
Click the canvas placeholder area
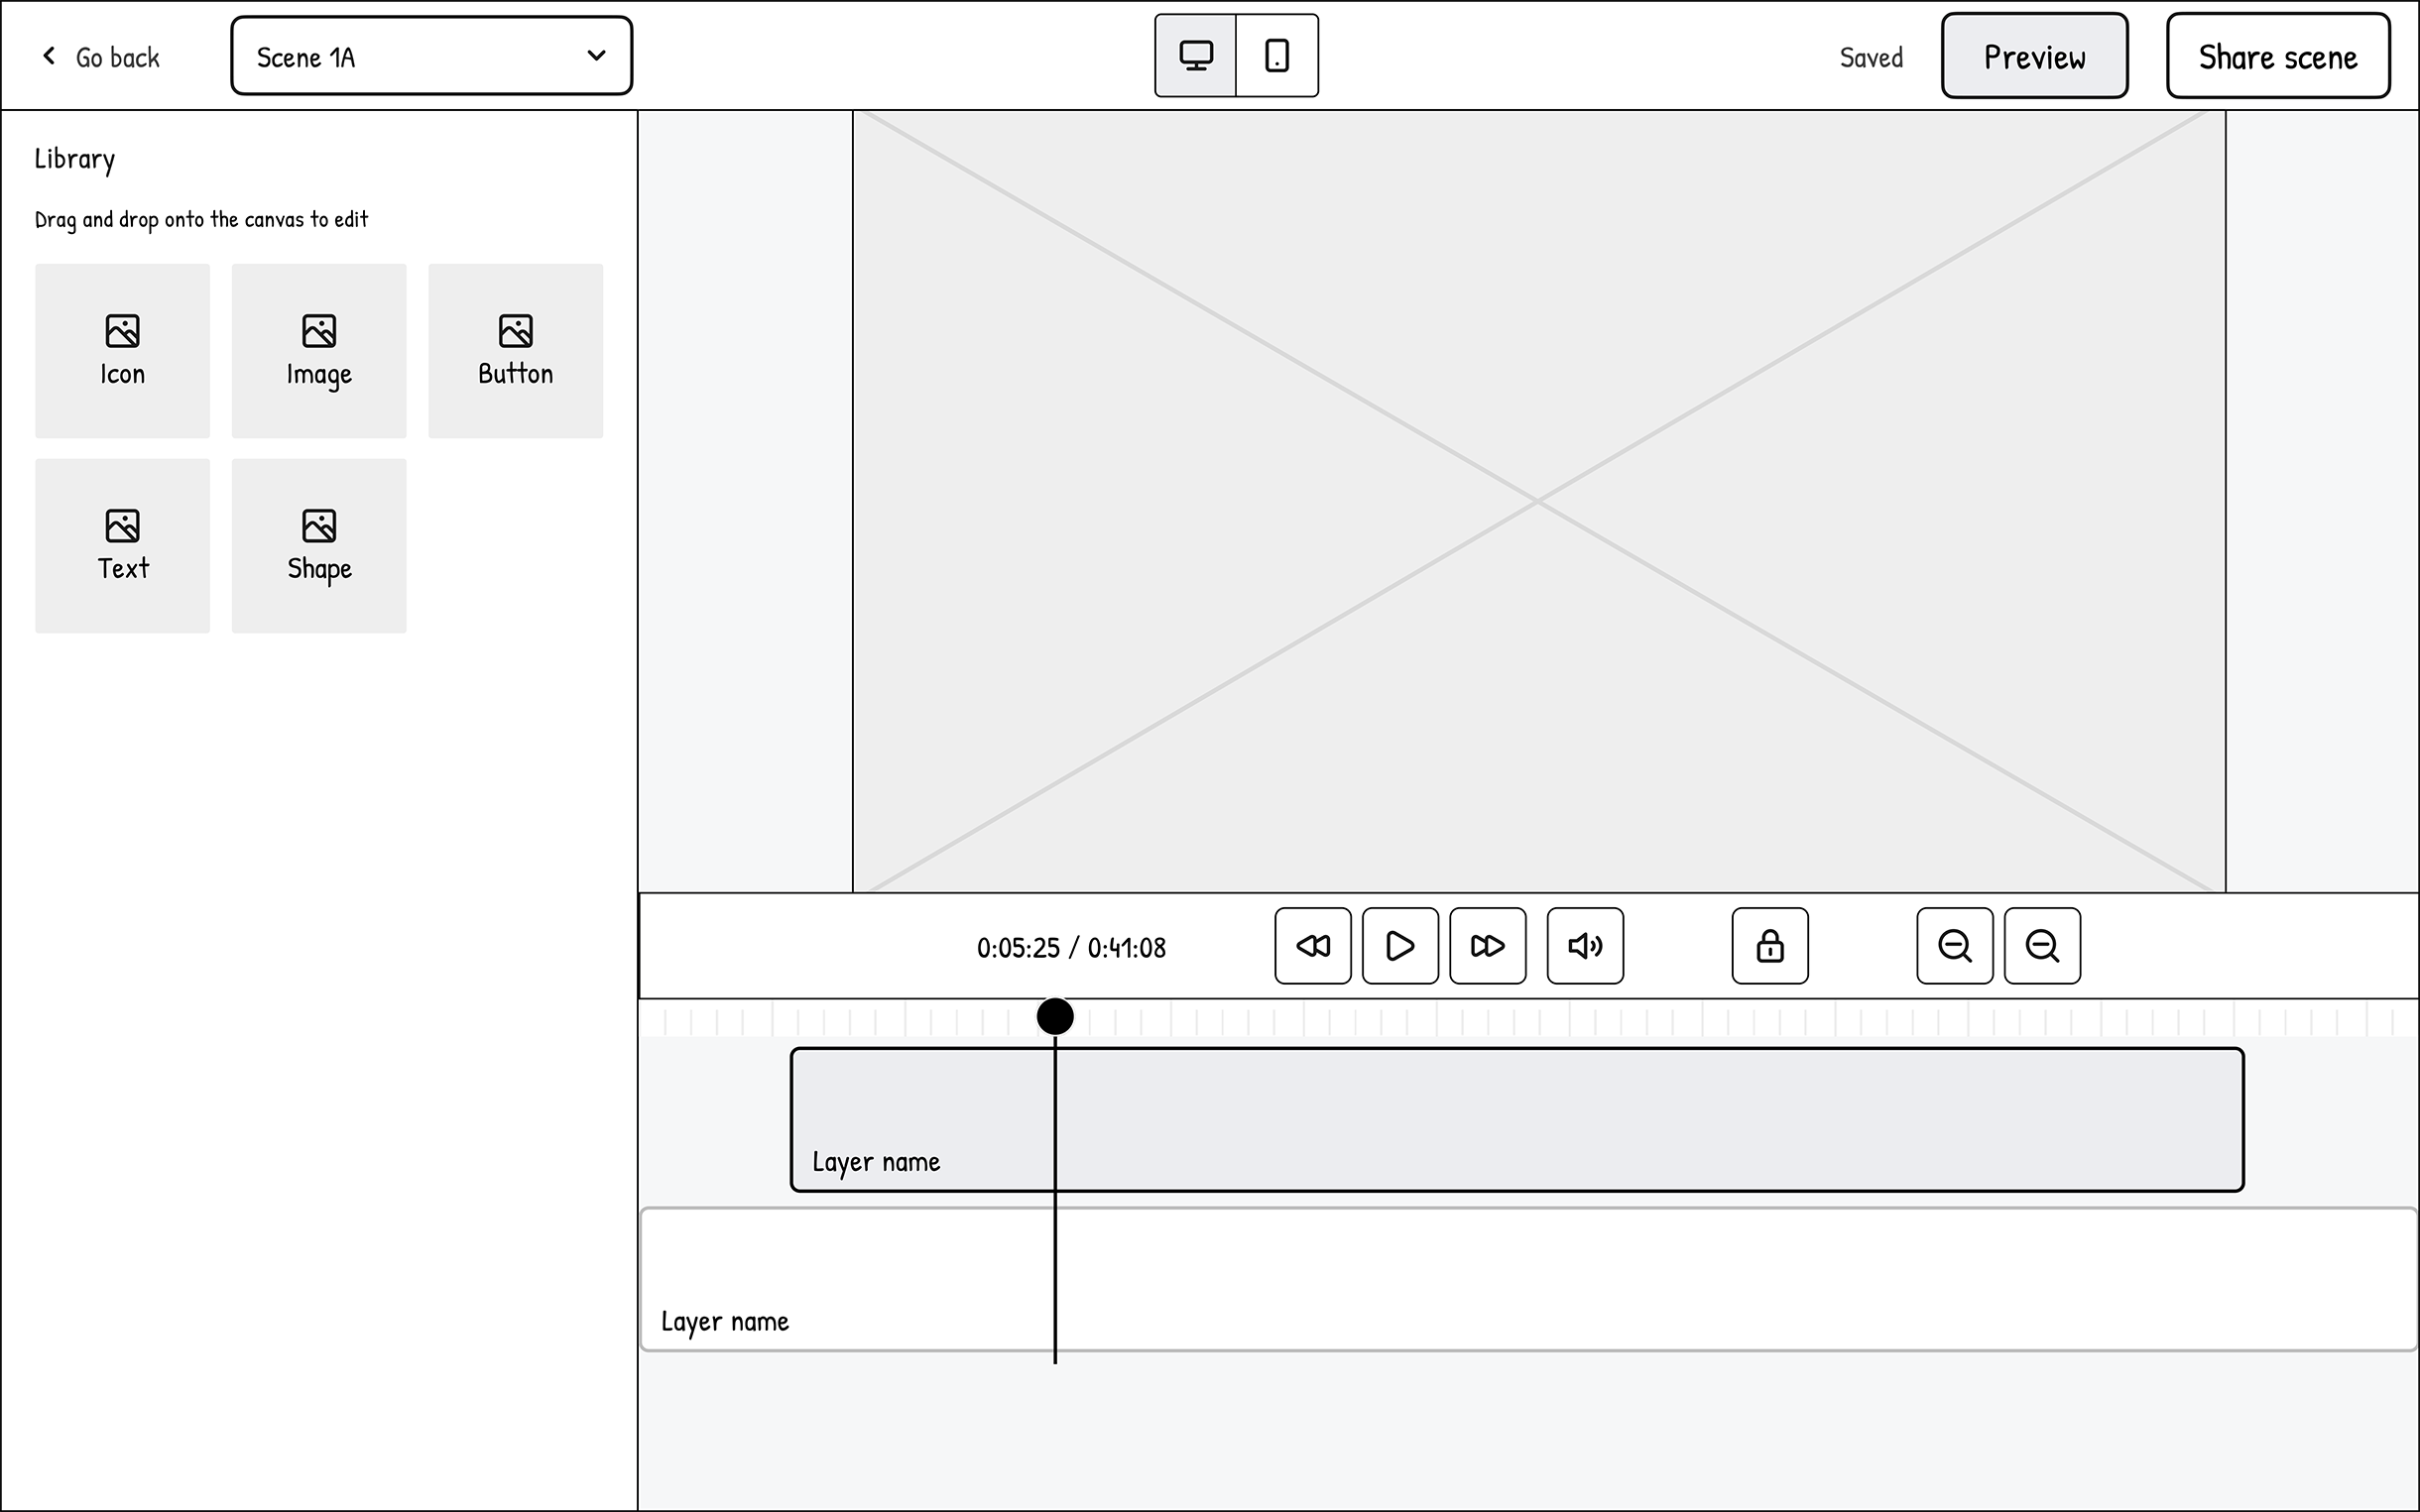tap(1539, 501)
